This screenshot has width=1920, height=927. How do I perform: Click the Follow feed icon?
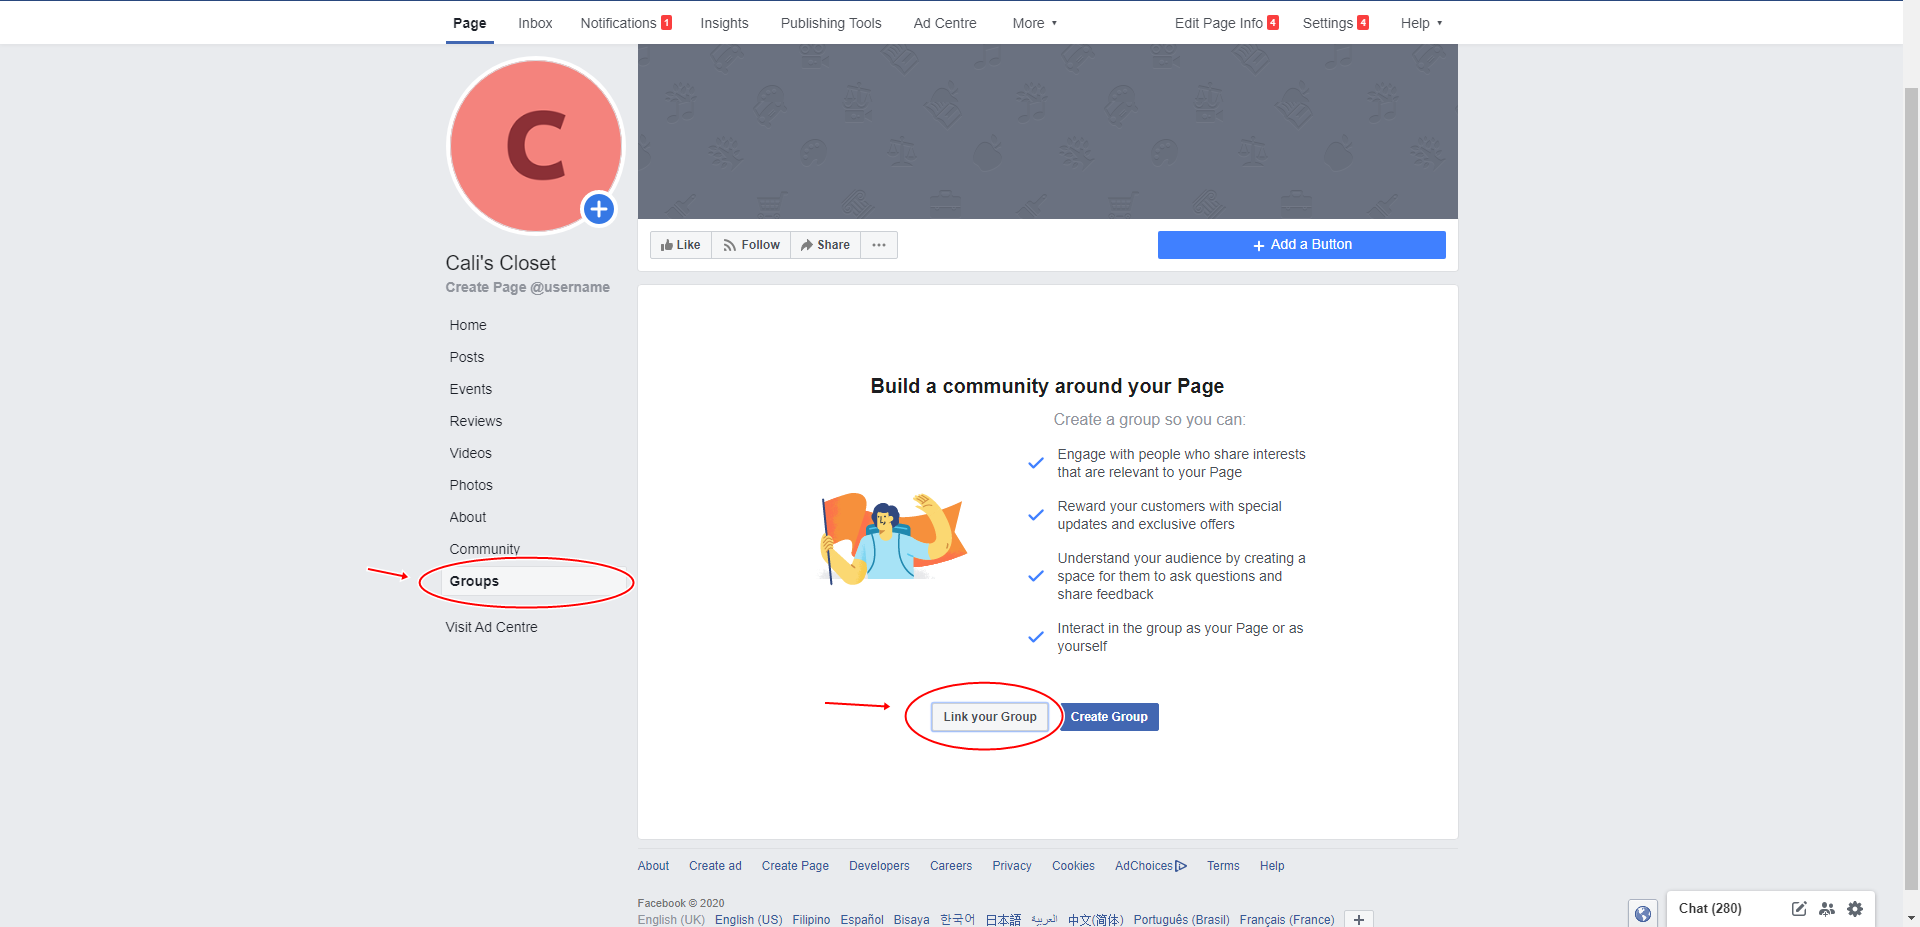coord(729,244)
